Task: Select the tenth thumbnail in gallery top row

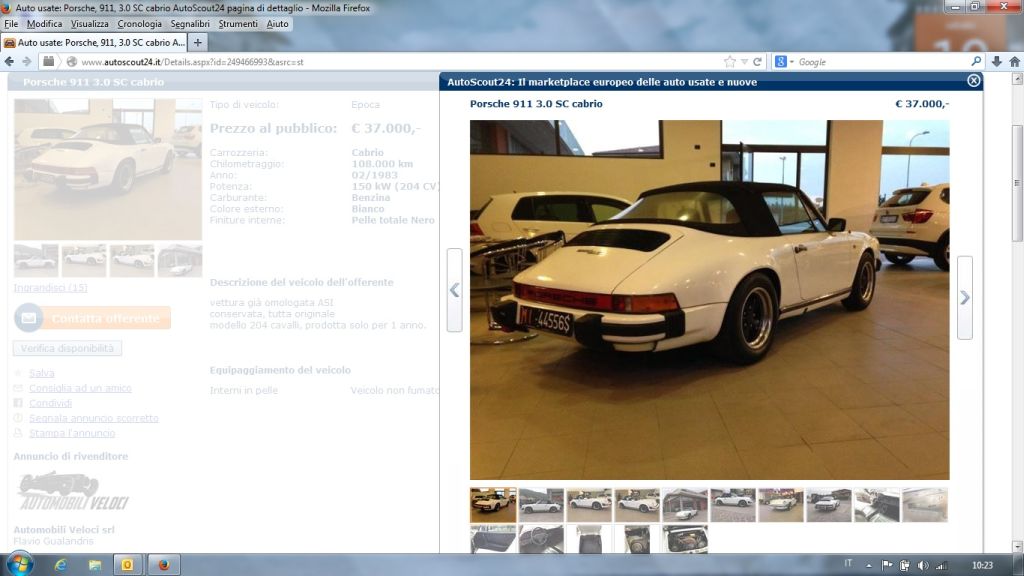Action: point(925,505)
